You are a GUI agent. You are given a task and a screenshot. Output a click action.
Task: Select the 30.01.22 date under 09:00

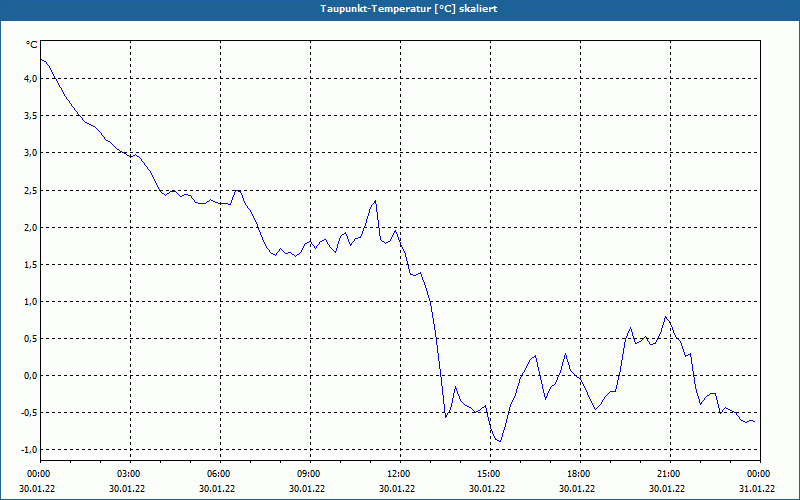click(307, 489)
